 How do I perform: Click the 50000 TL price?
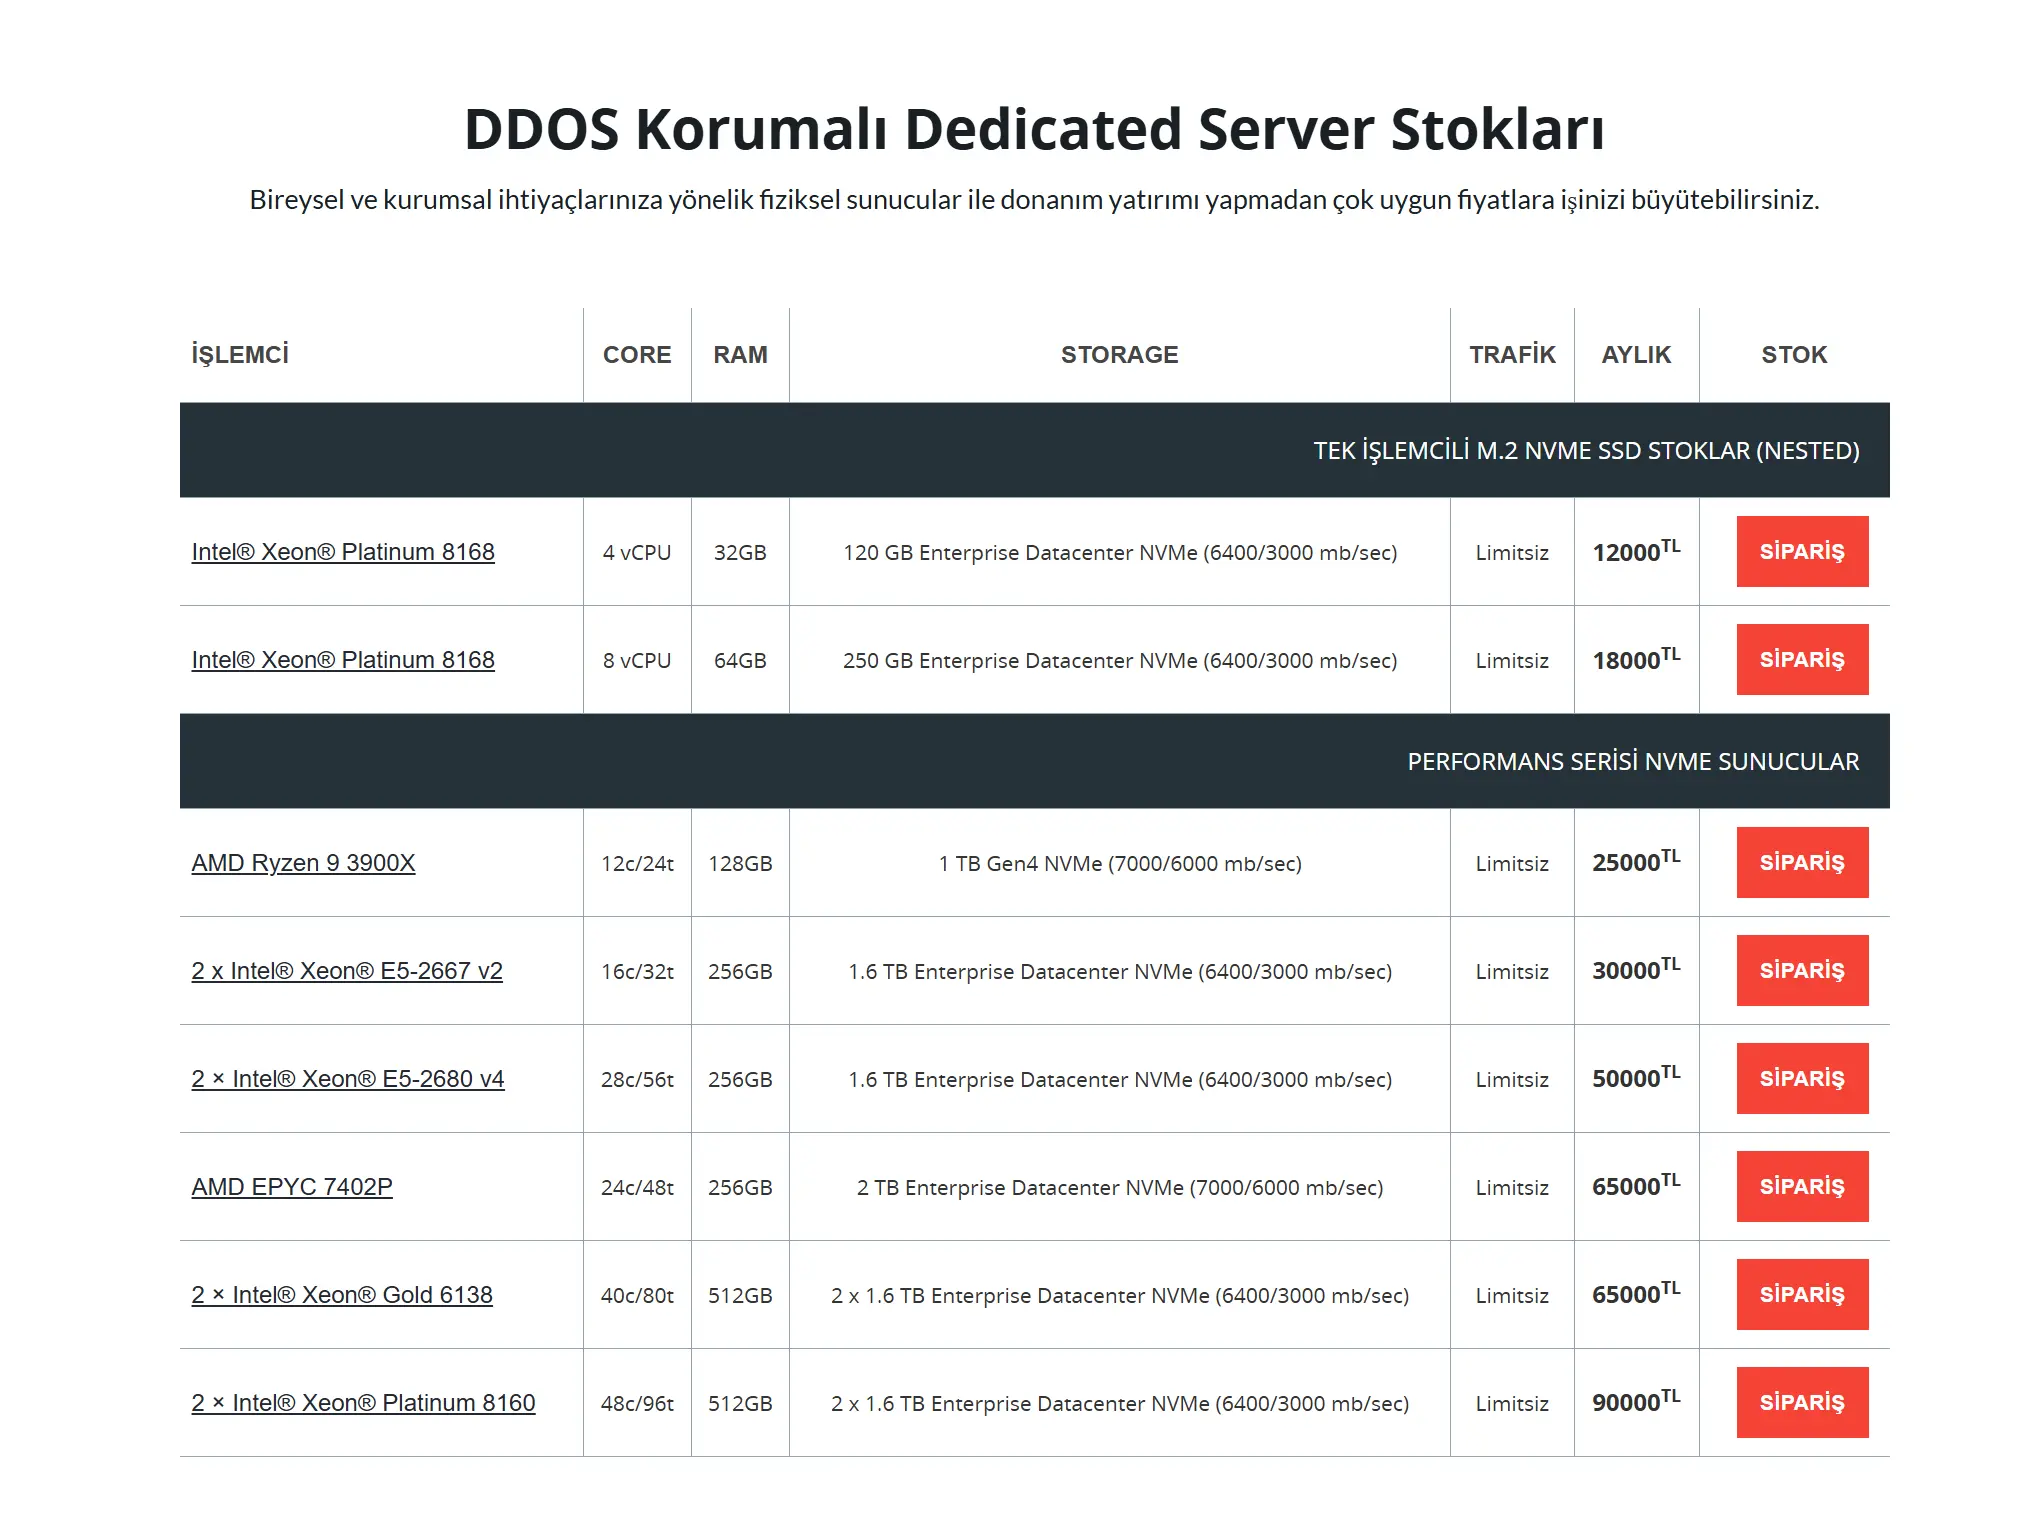tap(1636, 1078)
